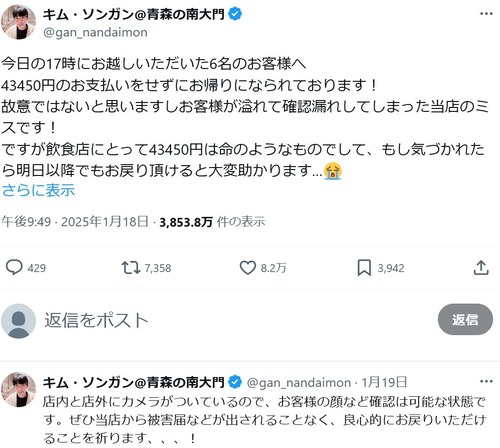The image size is (500, 448).
Task: Like the post with heart icon
Action: pos(248,268)
